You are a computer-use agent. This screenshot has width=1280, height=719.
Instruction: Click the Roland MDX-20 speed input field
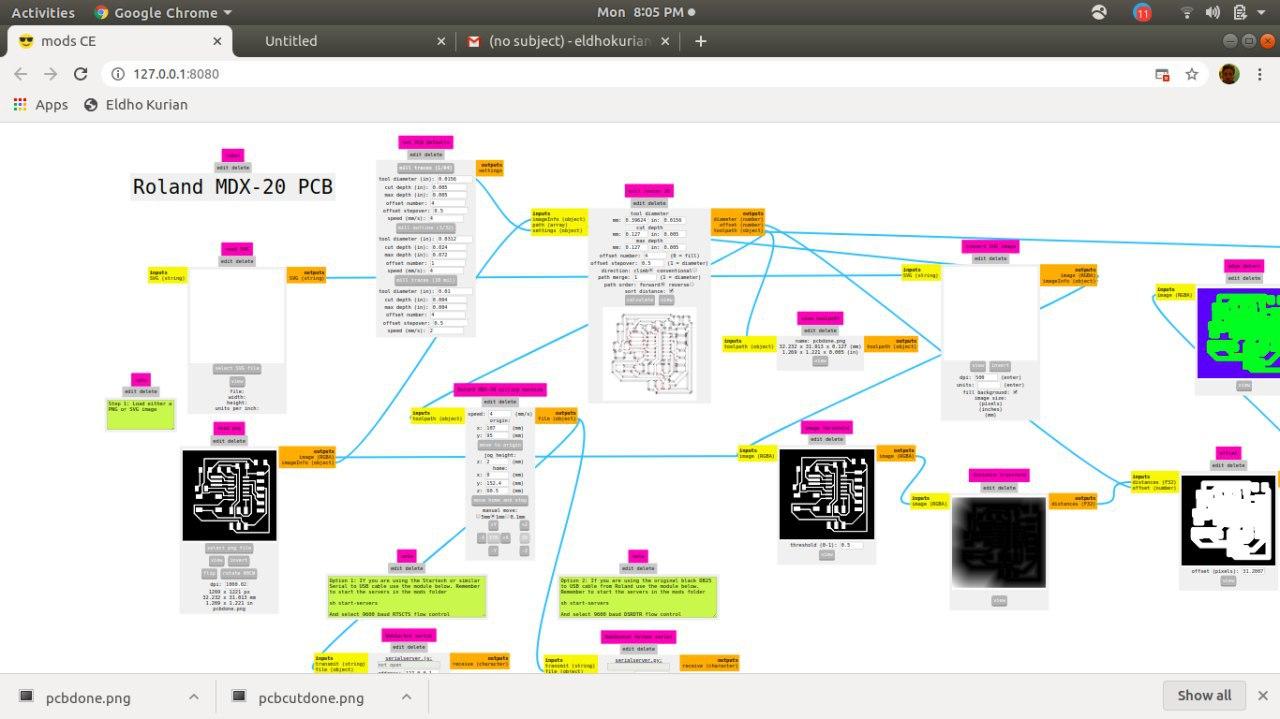(x=499, y=413)
